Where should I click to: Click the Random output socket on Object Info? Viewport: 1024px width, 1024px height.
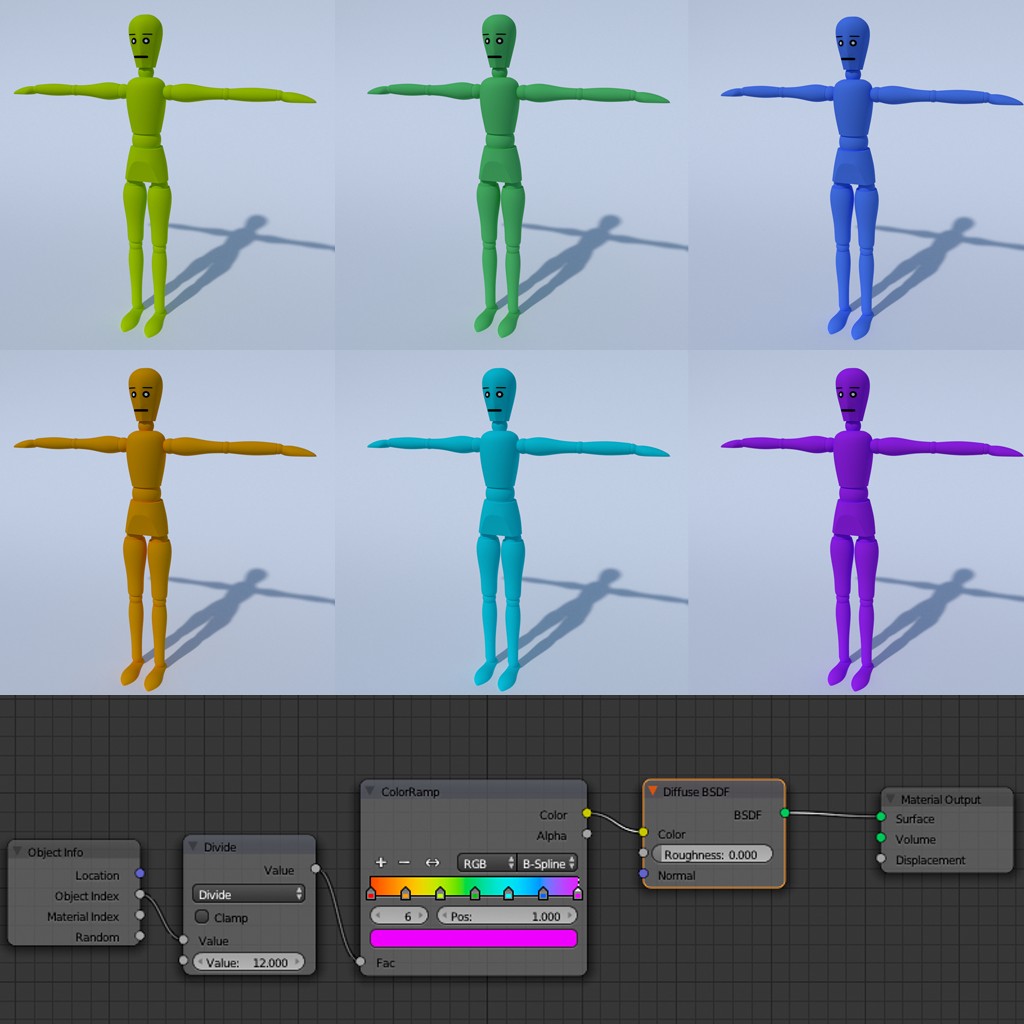coord(140,937)
